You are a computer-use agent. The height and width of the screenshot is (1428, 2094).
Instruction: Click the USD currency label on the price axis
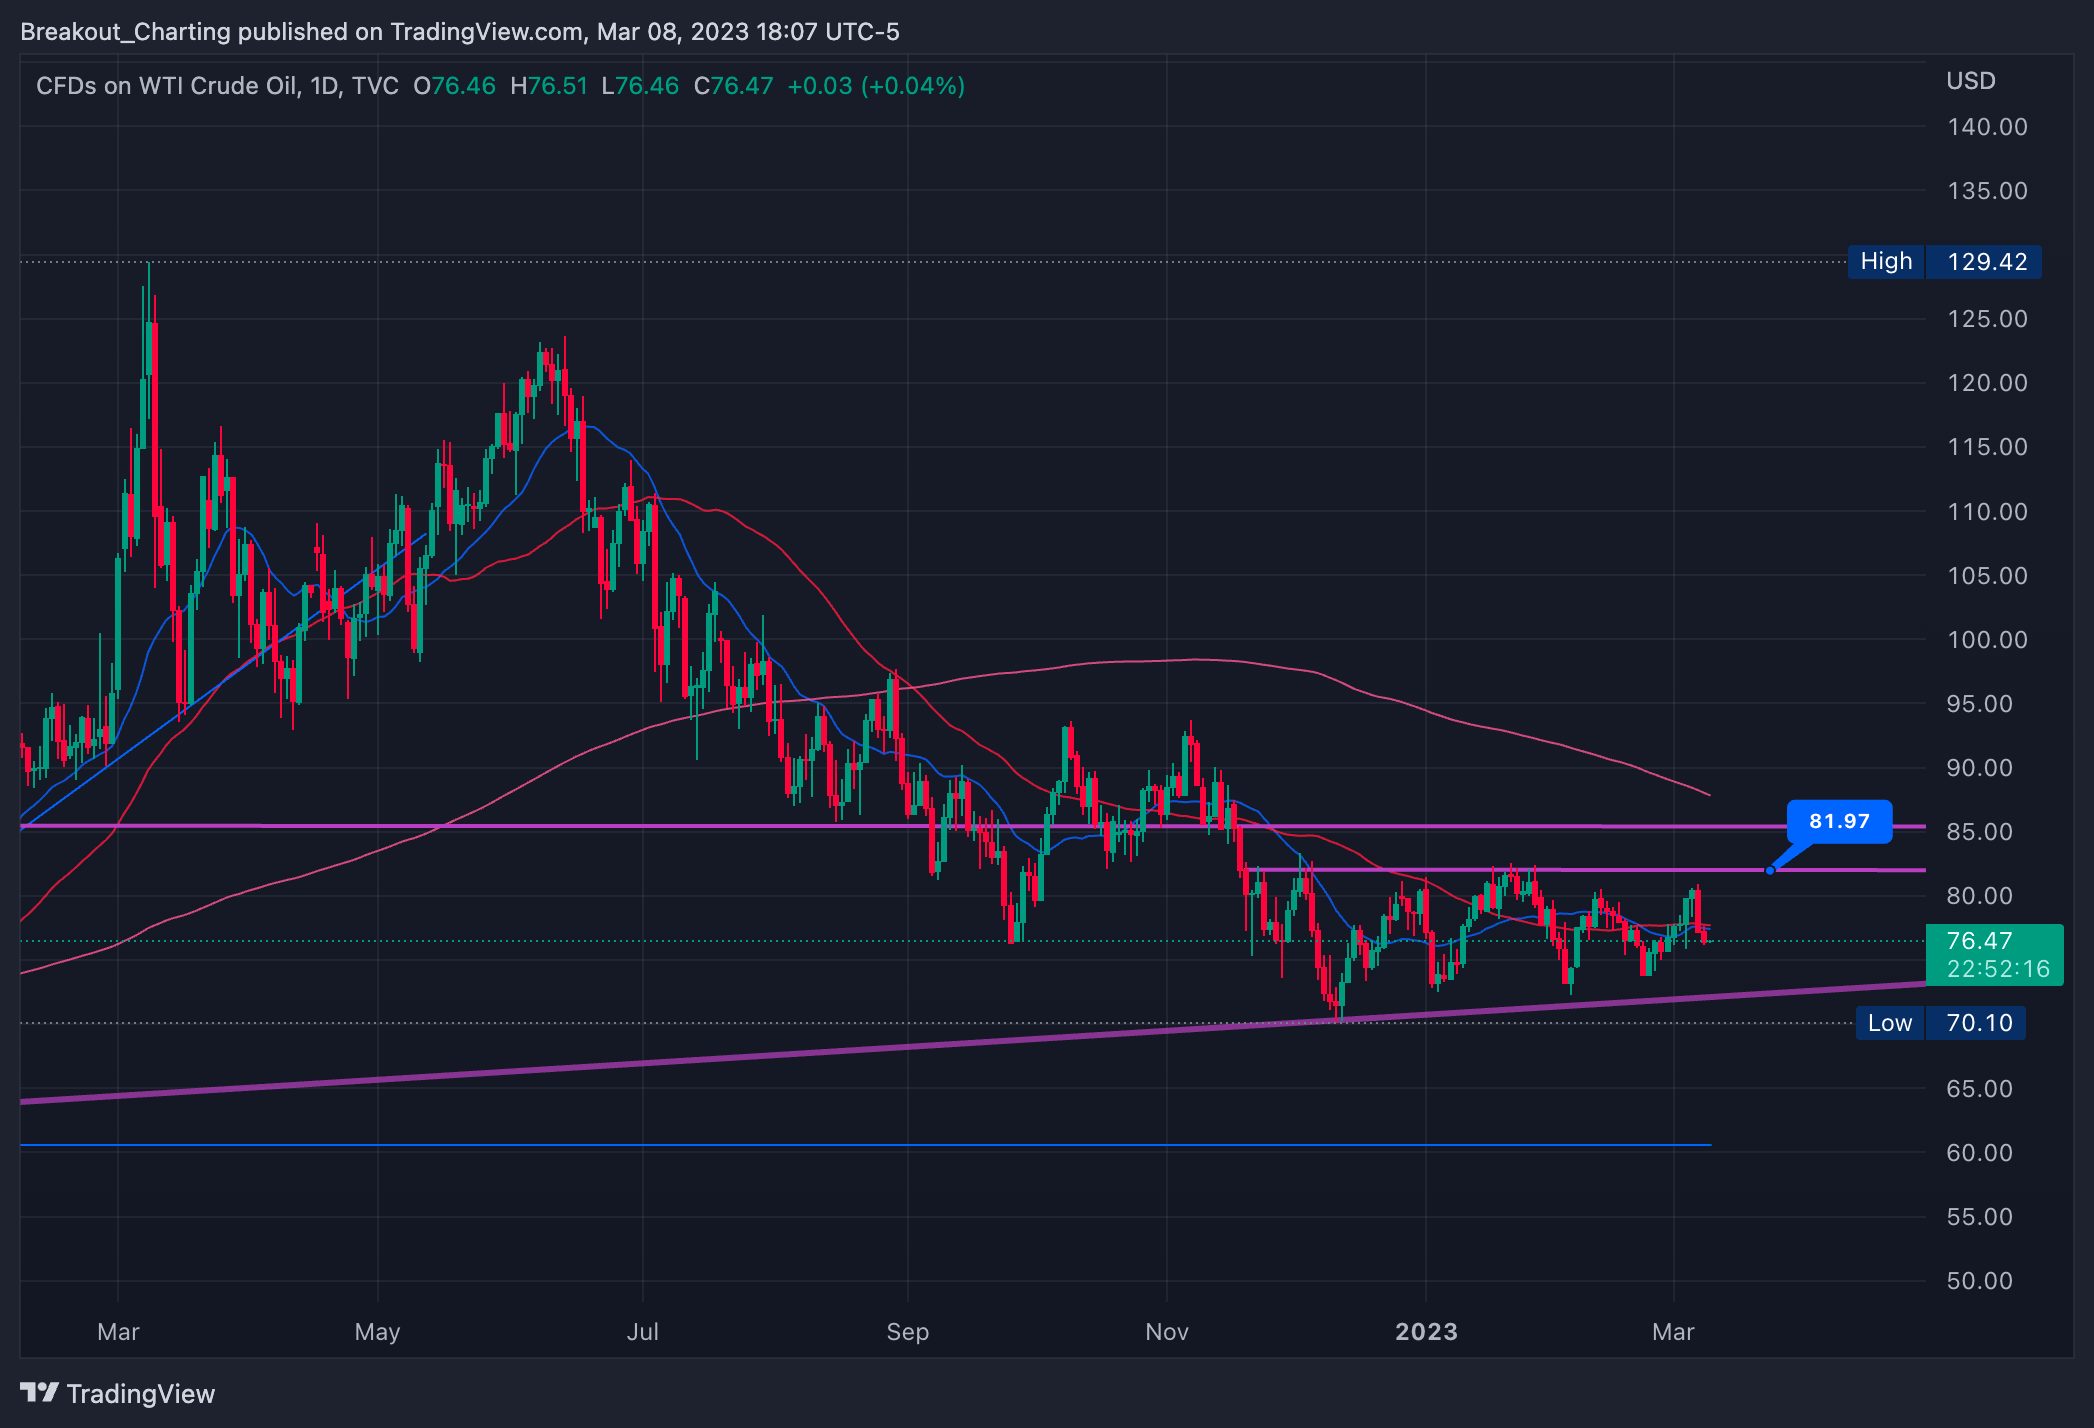[x=1970, y=81]
